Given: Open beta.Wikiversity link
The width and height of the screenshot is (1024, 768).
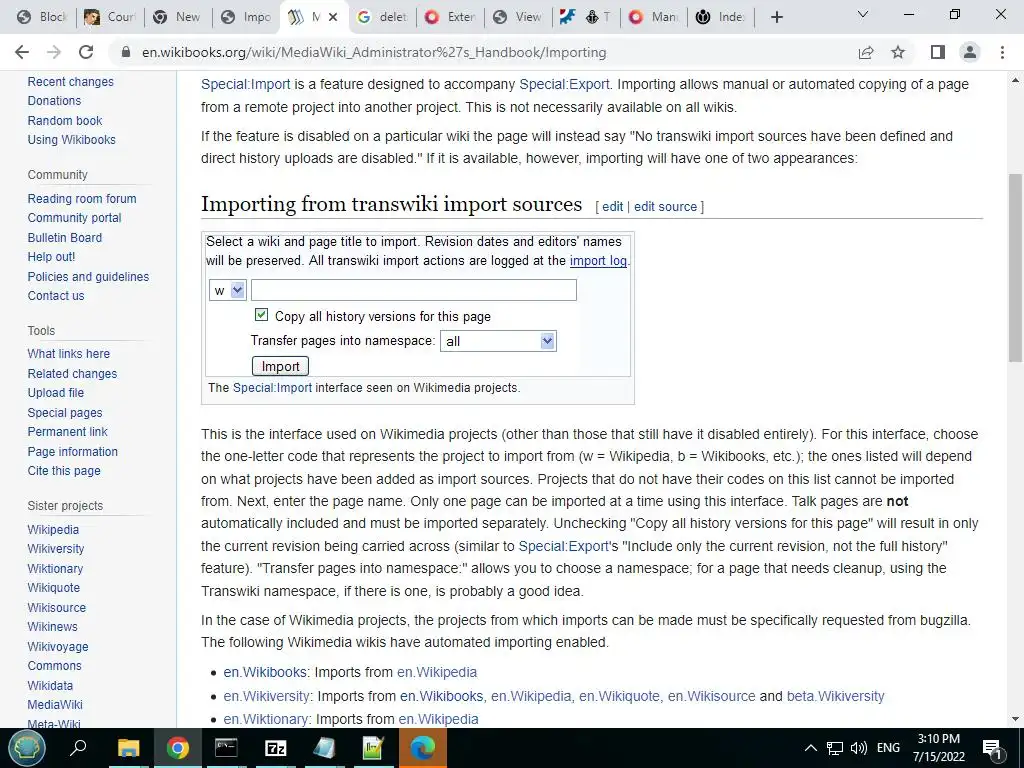Looking at the screenshot, I should pos(835,696).
